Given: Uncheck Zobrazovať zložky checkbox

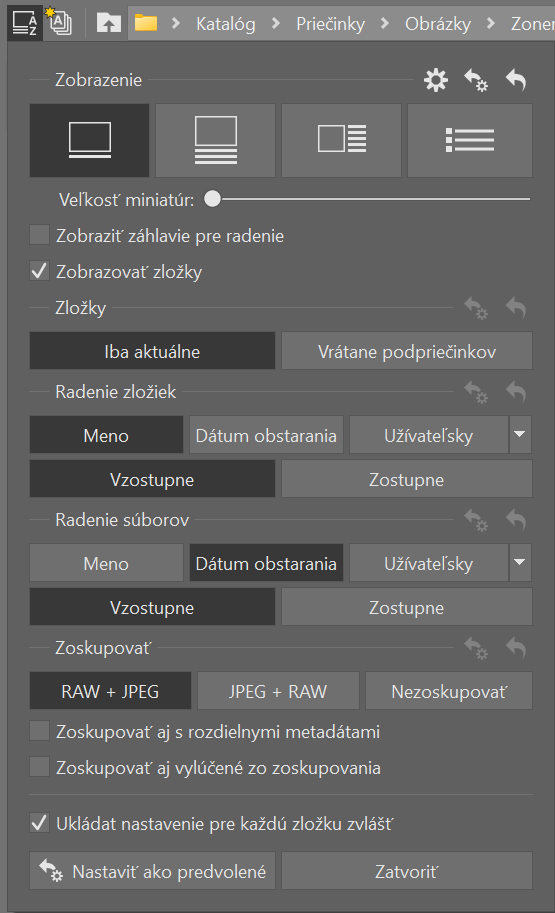Looking at the screenshot, I should (x=40, y=271).
